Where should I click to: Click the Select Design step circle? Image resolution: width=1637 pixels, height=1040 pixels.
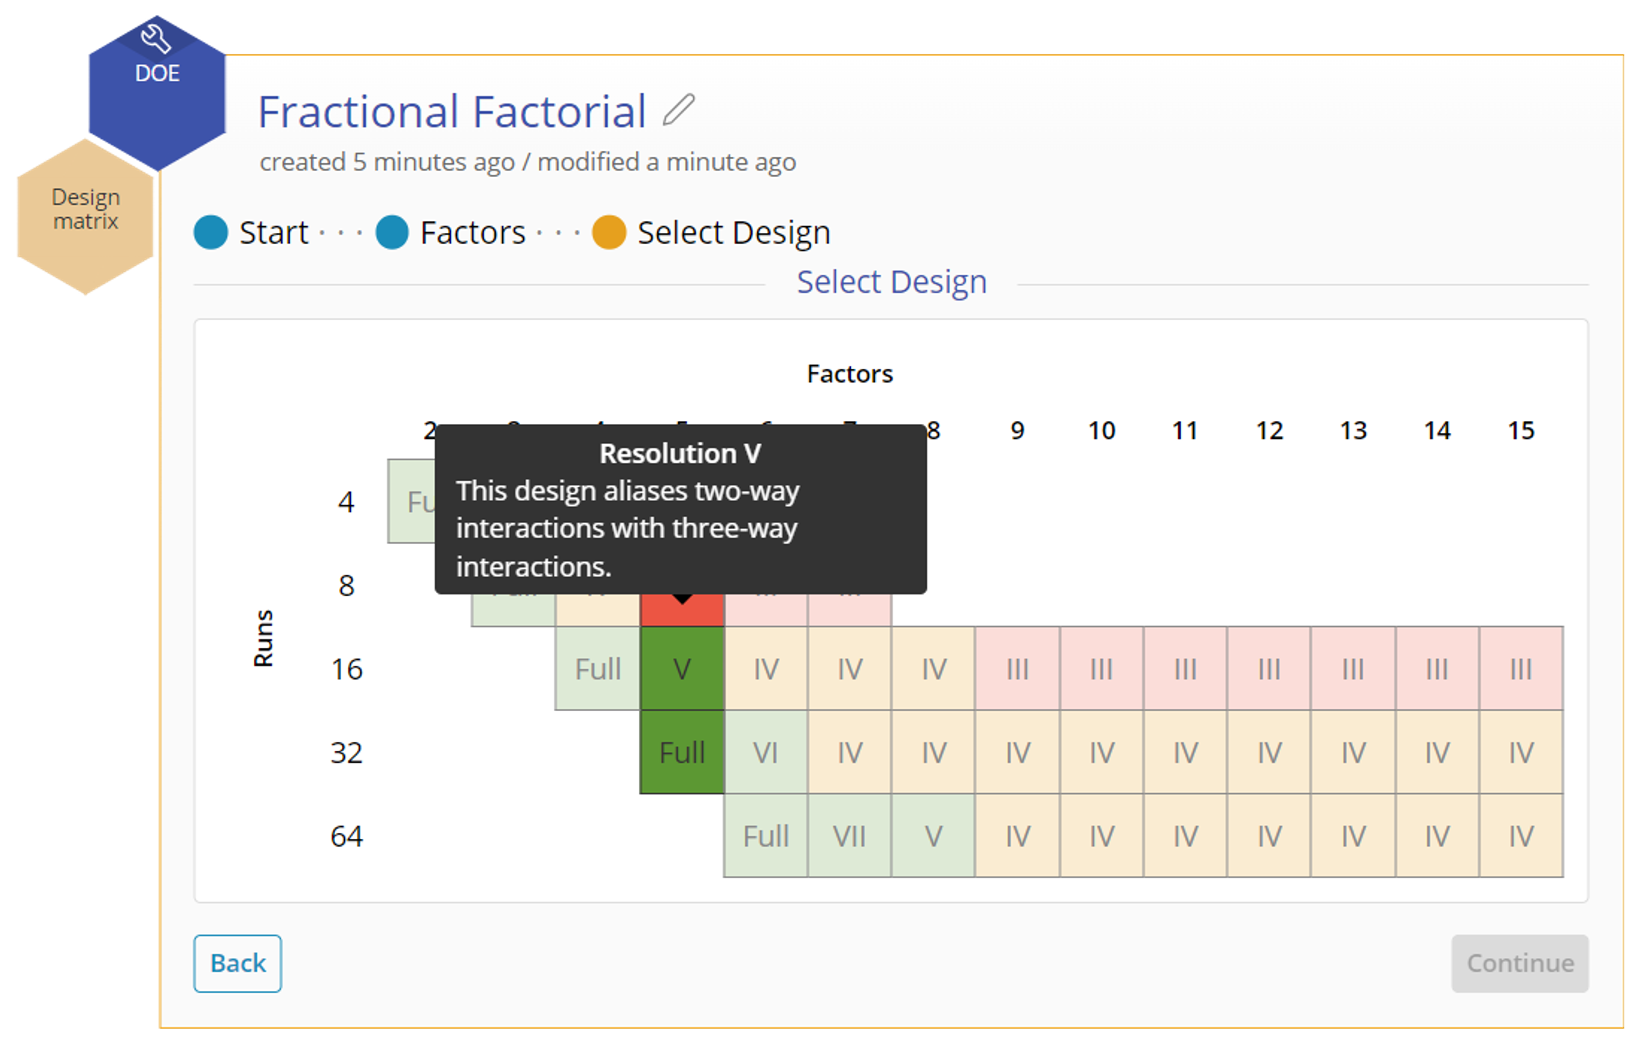click(x=609, y=233)
